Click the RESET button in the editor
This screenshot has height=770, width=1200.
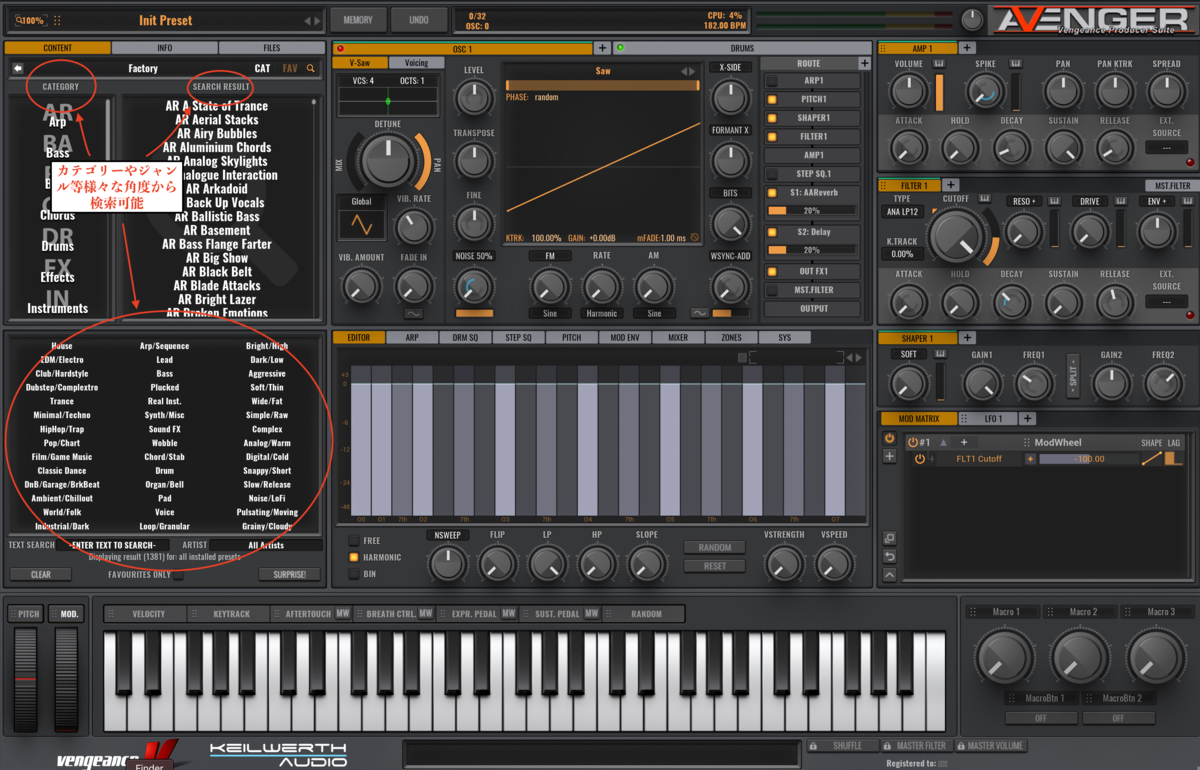(x=715, y=566)
